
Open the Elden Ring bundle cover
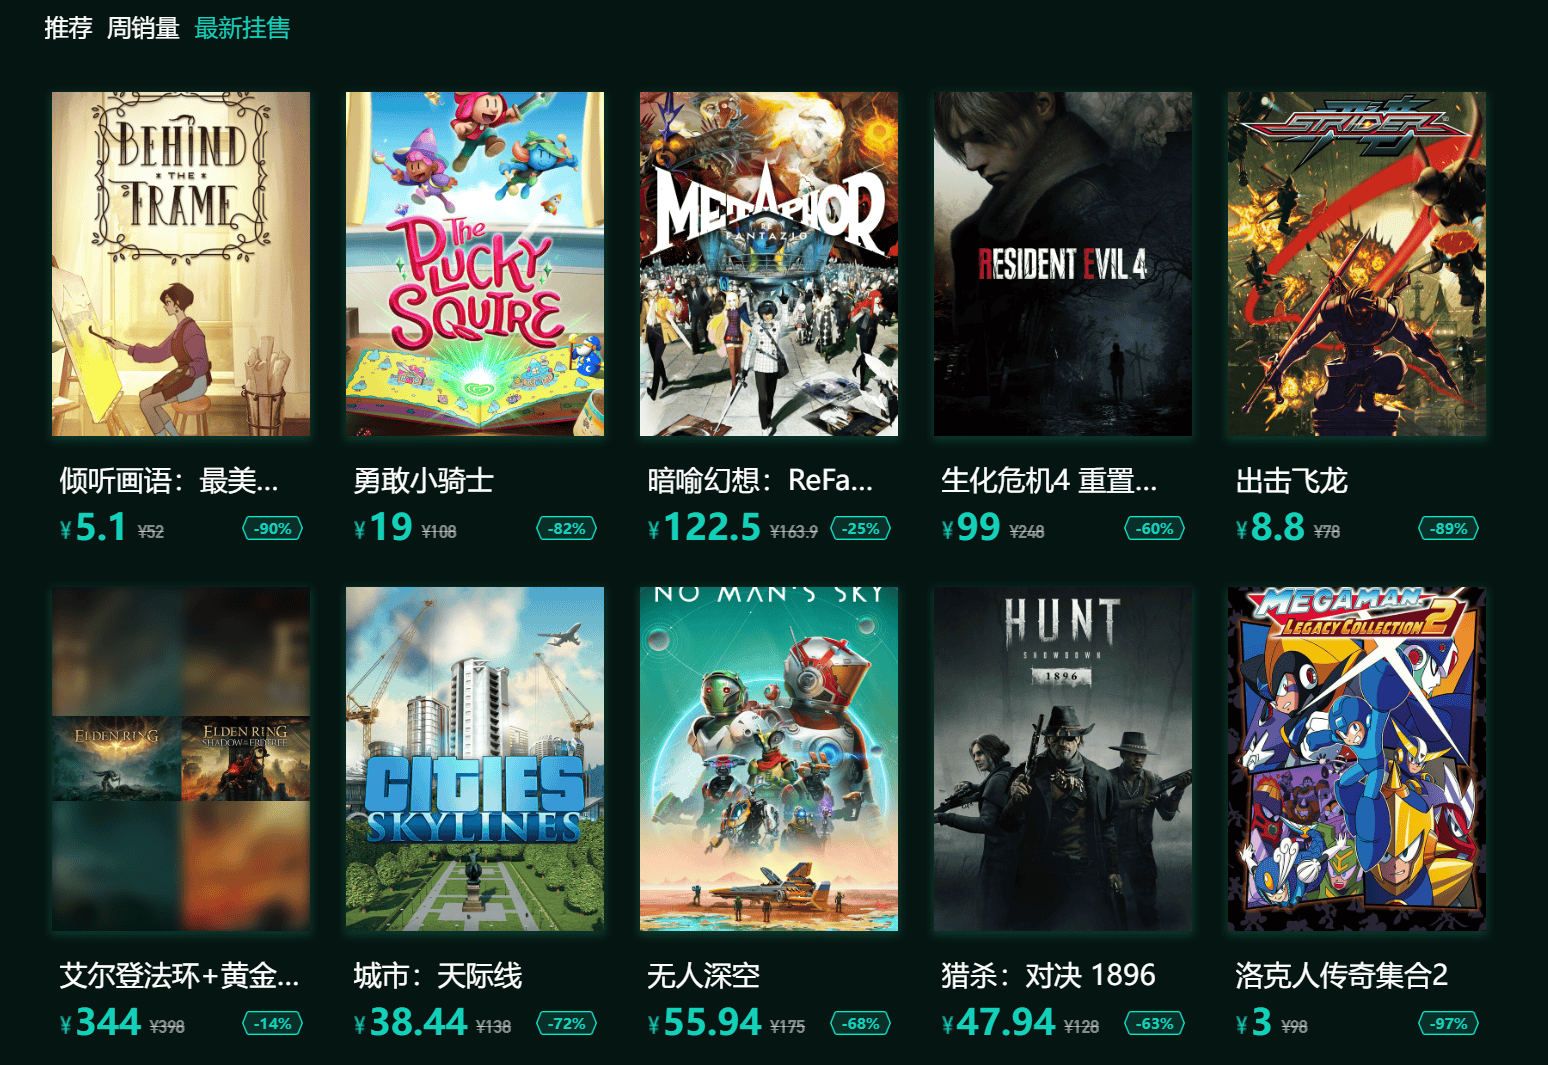(x=181, y=759)
